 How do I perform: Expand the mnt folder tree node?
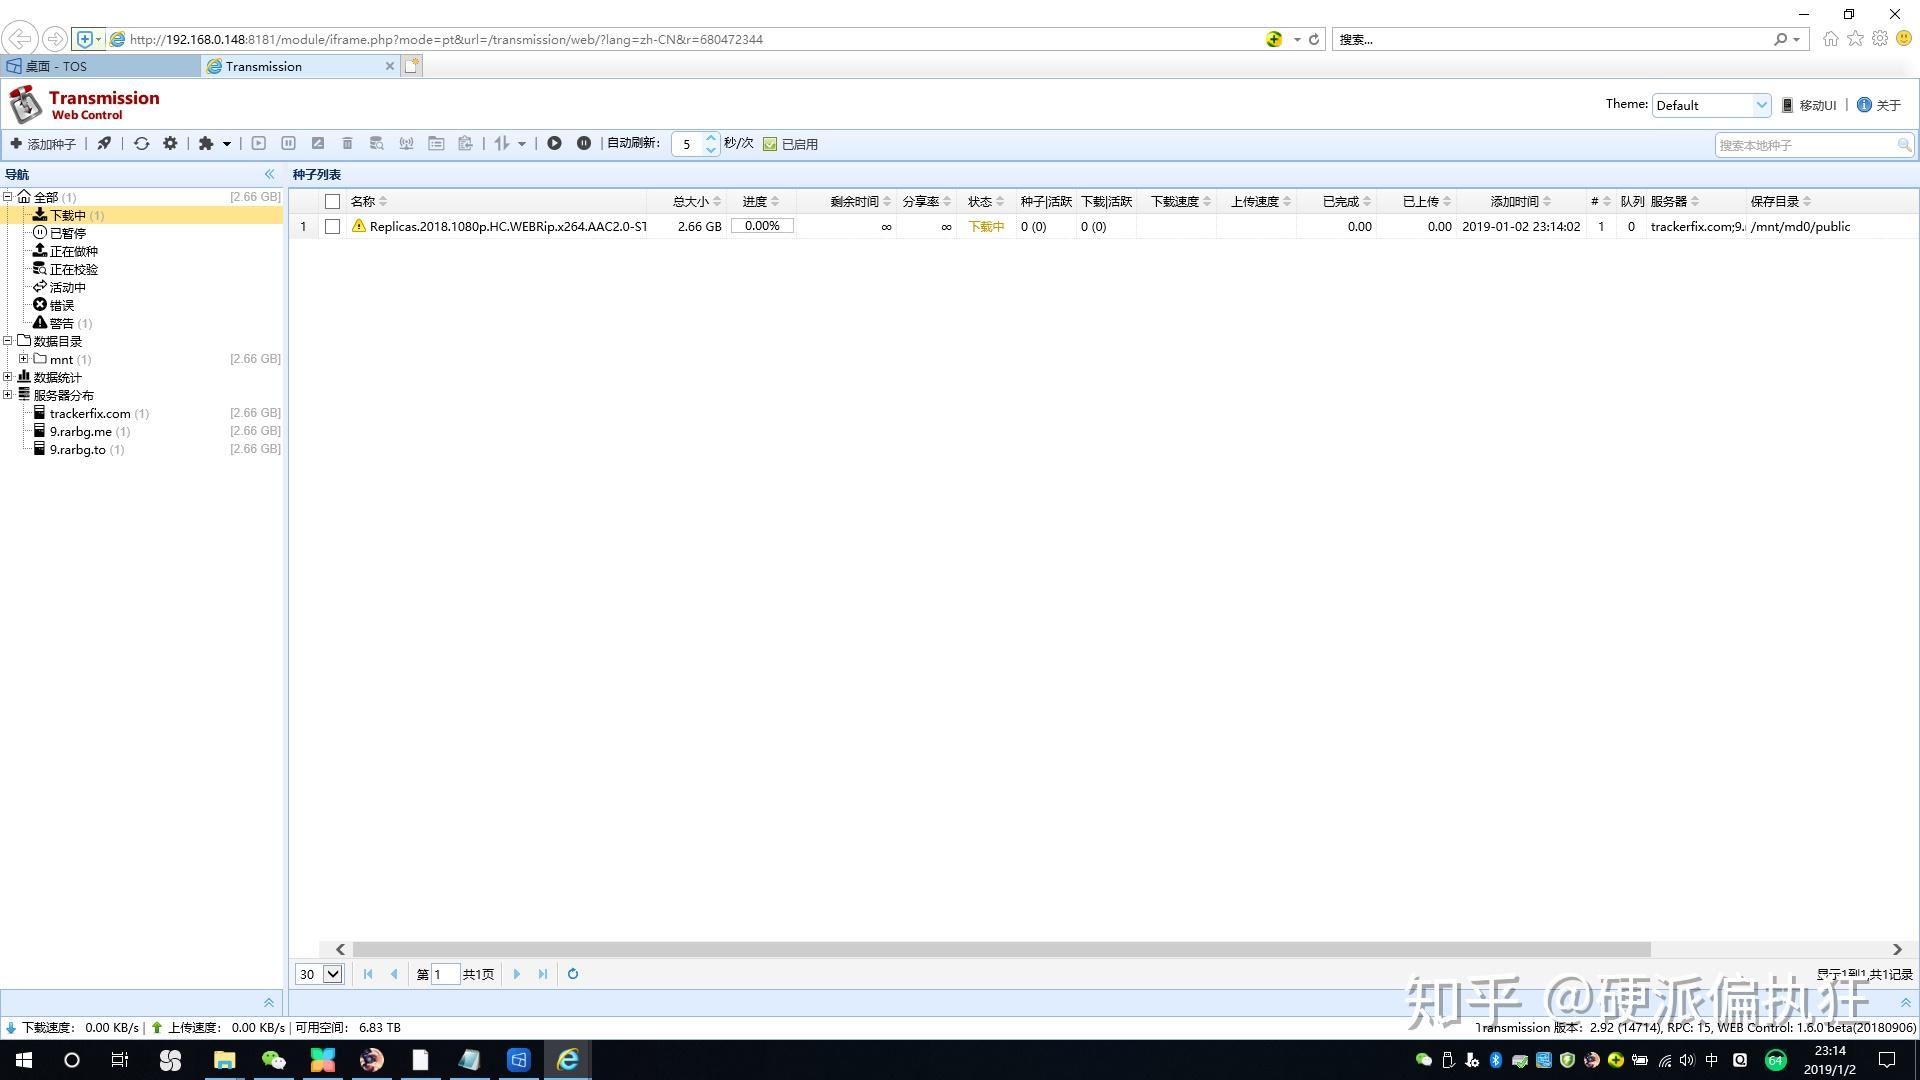pyautogui.click(x=23, y=359)
